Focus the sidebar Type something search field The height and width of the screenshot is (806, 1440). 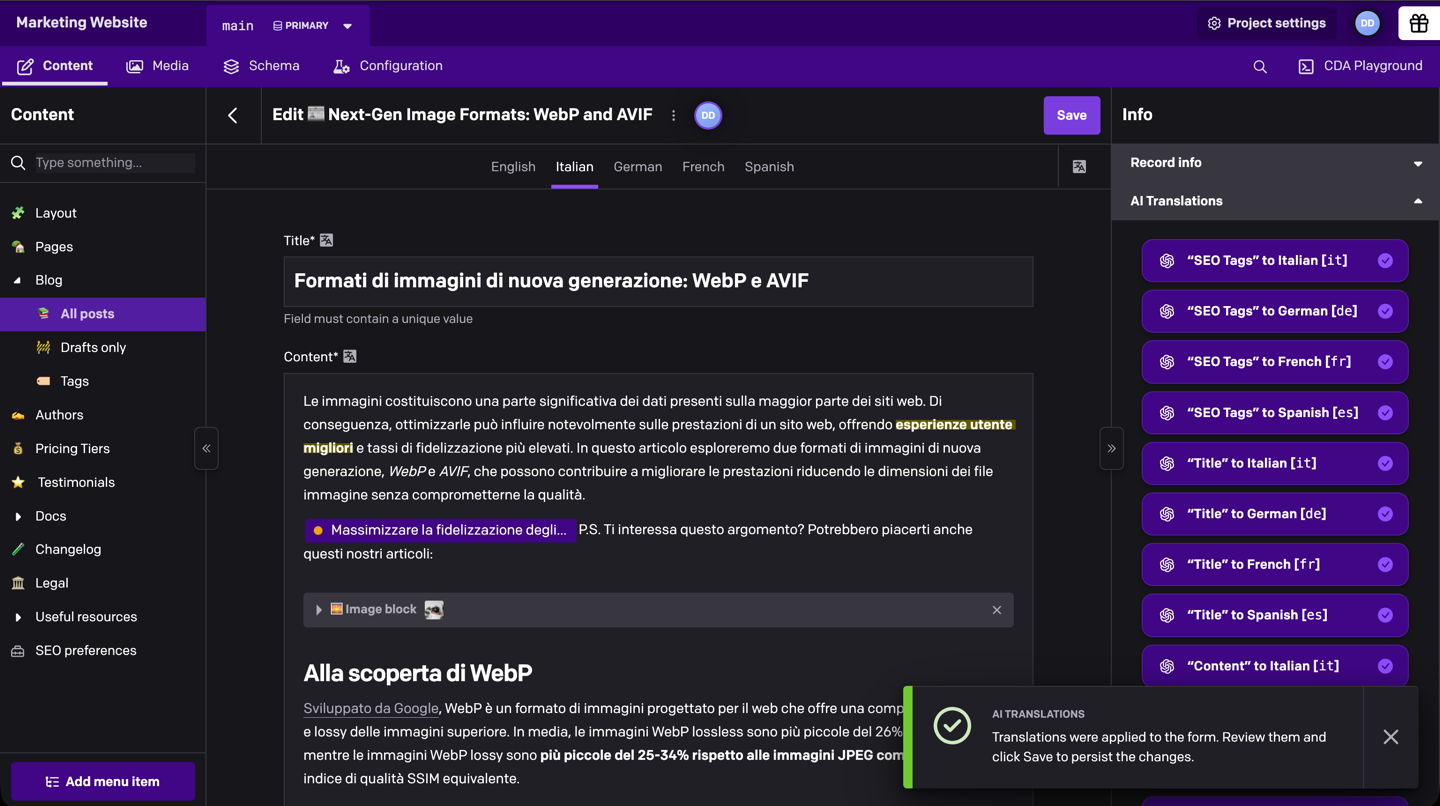point(113,163)
